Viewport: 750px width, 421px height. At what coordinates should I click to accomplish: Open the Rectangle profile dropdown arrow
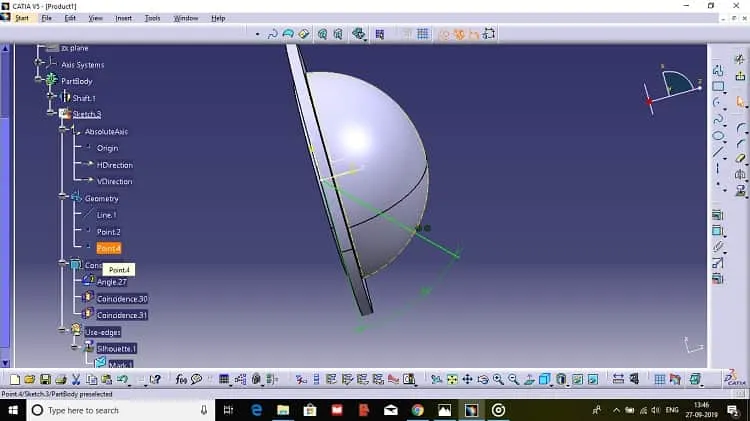(725, 92)
